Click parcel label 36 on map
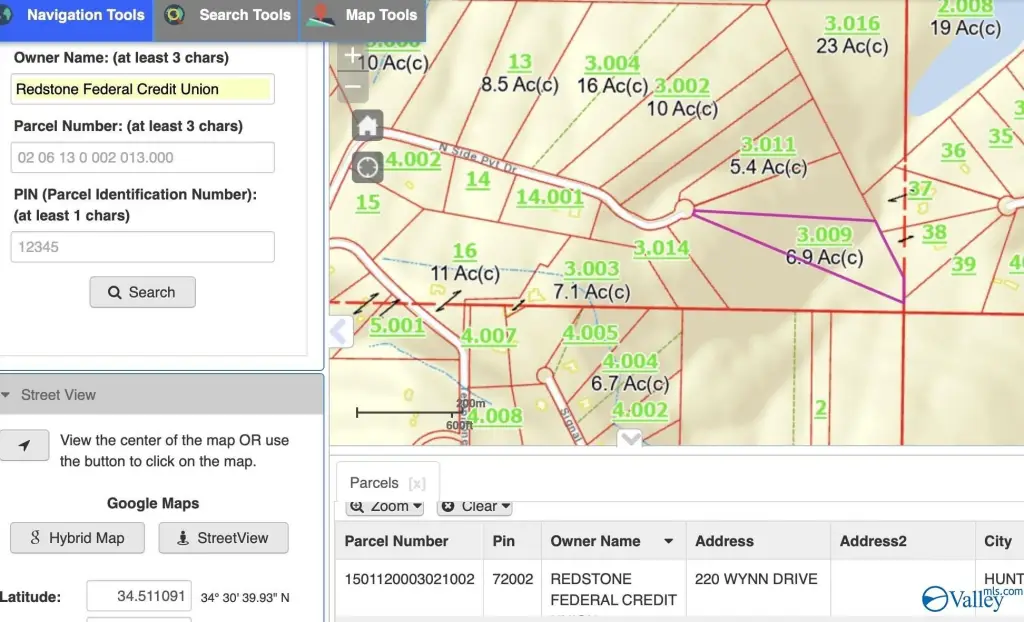Screen dimensions: 1024x622 (953, 151)
